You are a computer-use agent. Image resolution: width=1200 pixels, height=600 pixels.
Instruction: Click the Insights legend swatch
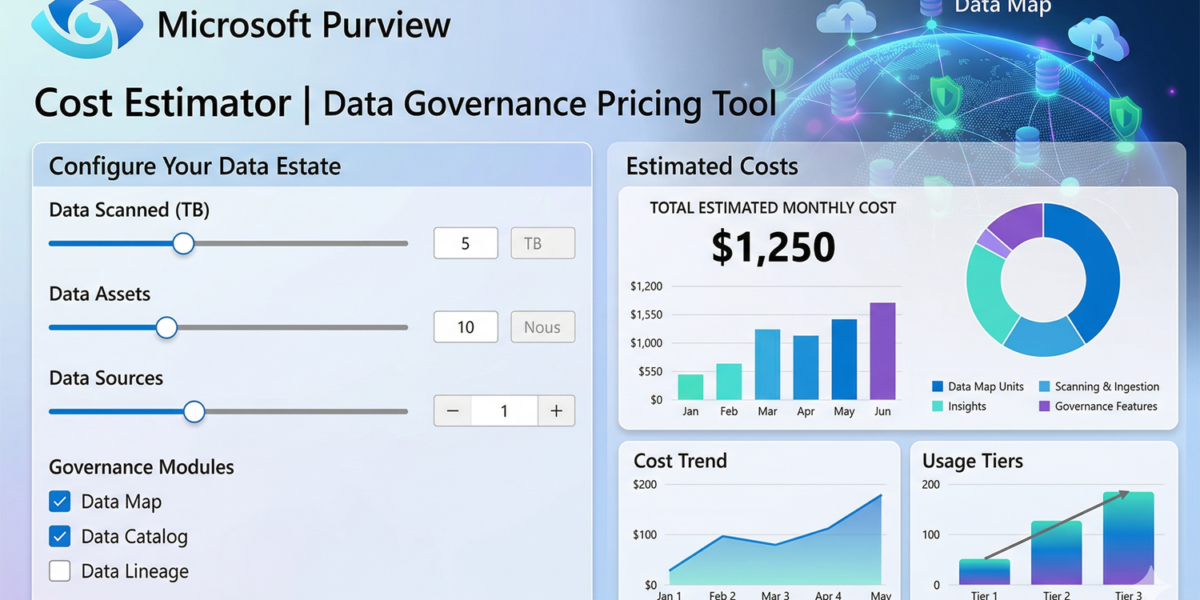tap(937, 406)
